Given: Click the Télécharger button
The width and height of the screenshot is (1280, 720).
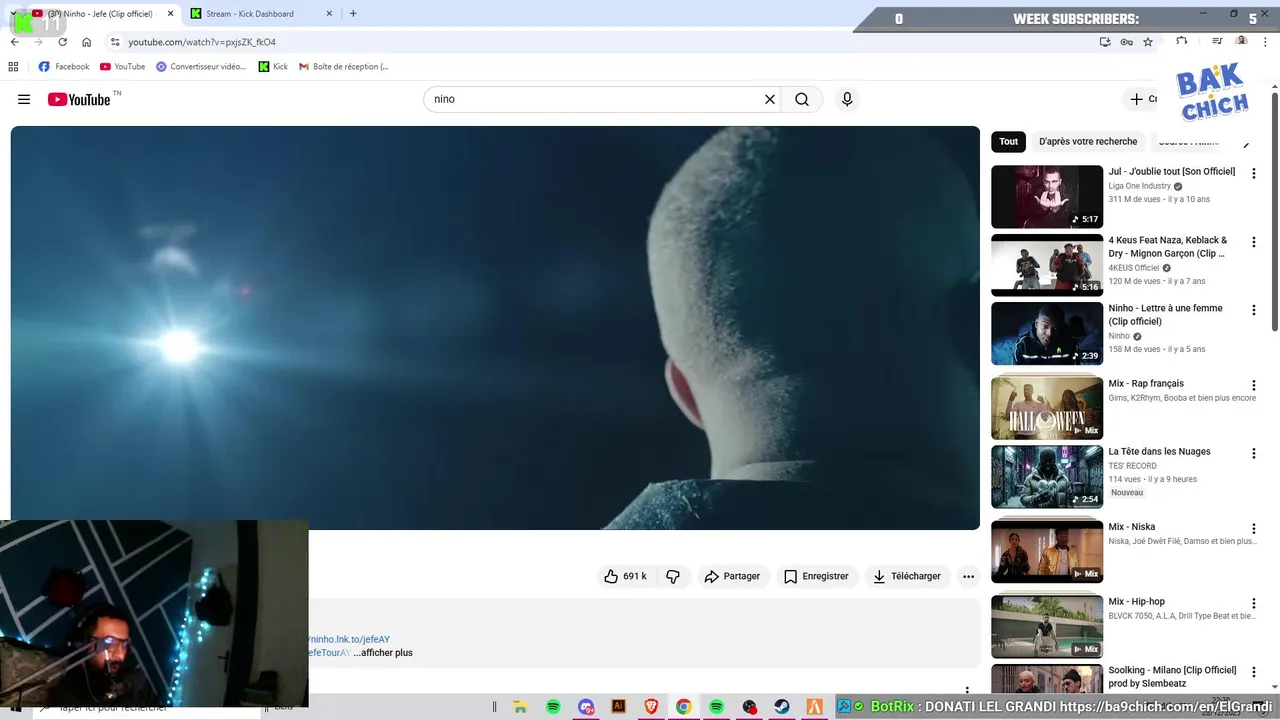Looking at the screenshot, I should coord(907,576).
